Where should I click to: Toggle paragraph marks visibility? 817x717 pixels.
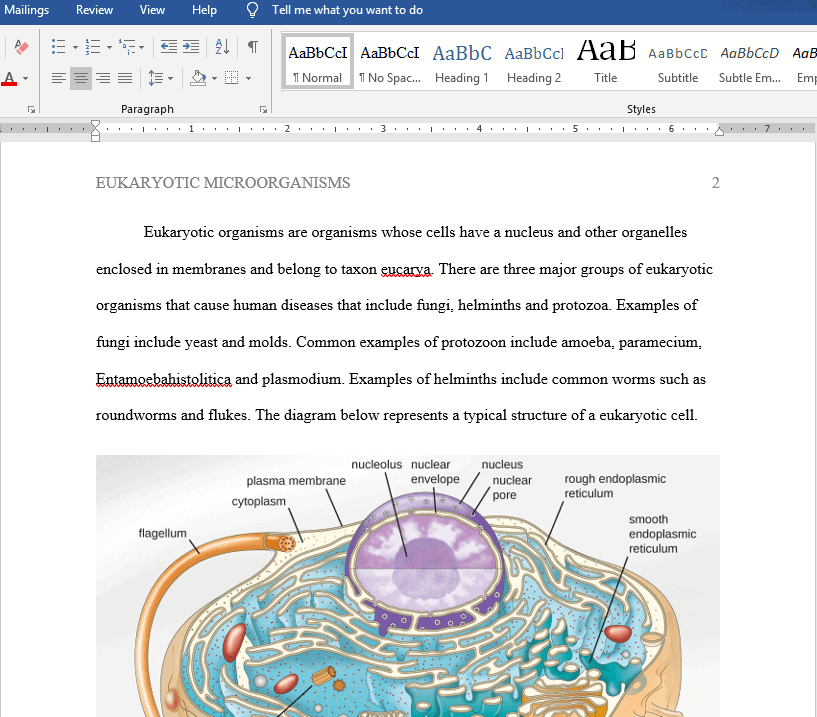(252, 46)
